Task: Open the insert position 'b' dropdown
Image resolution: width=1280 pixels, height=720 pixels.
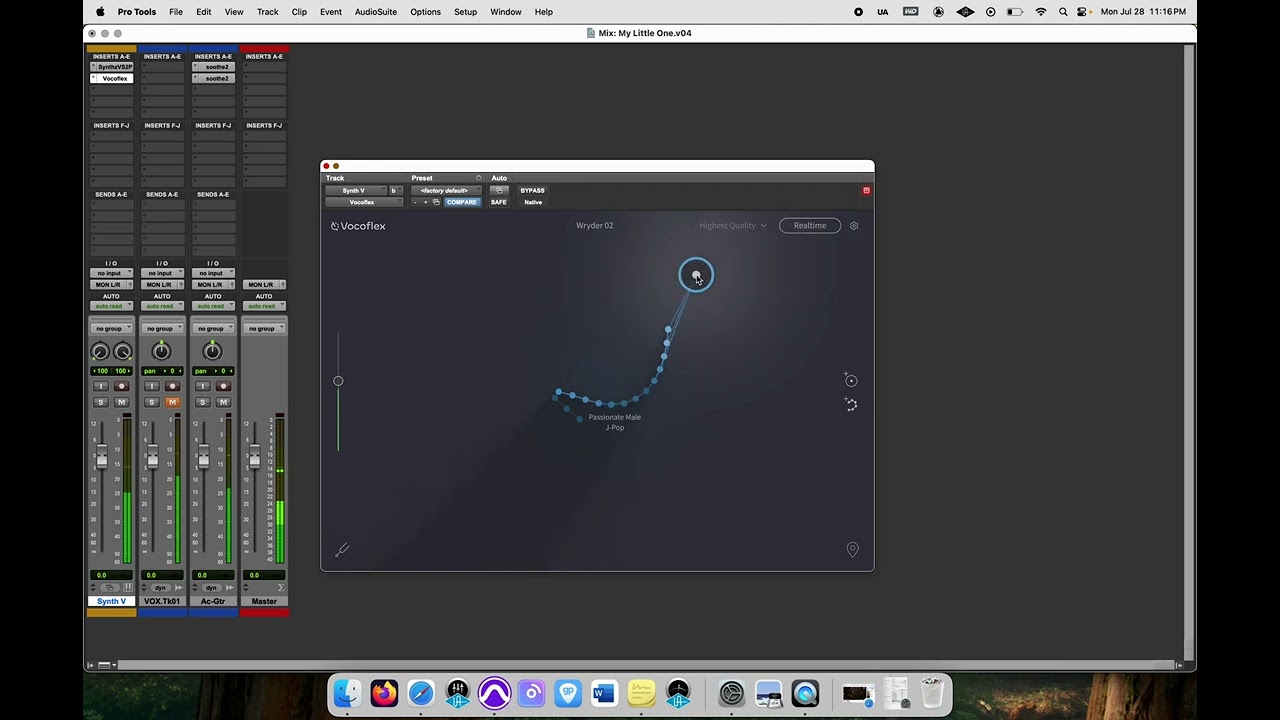Action: point(394,190)
